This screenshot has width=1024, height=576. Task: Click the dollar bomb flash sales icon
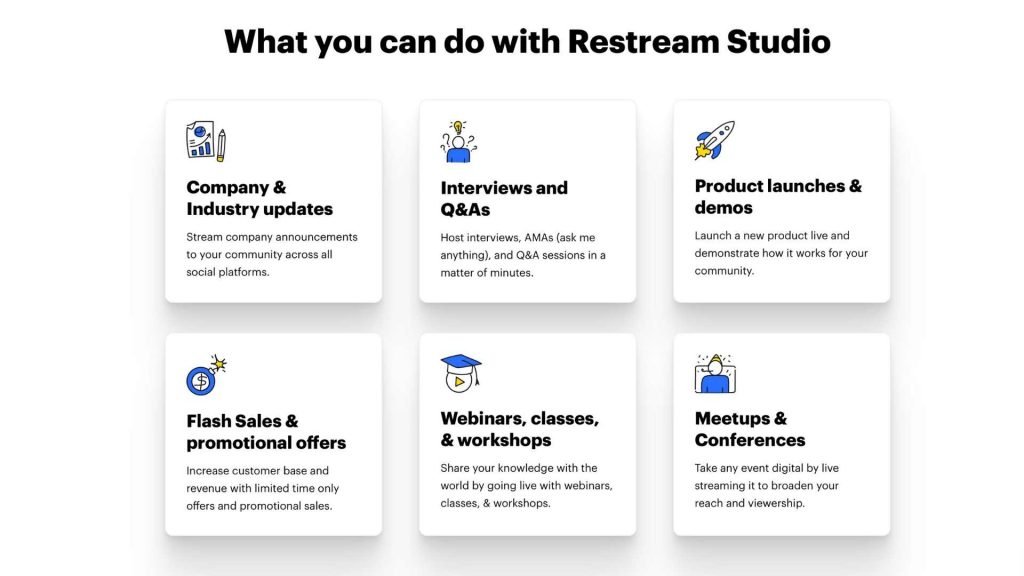206,375
